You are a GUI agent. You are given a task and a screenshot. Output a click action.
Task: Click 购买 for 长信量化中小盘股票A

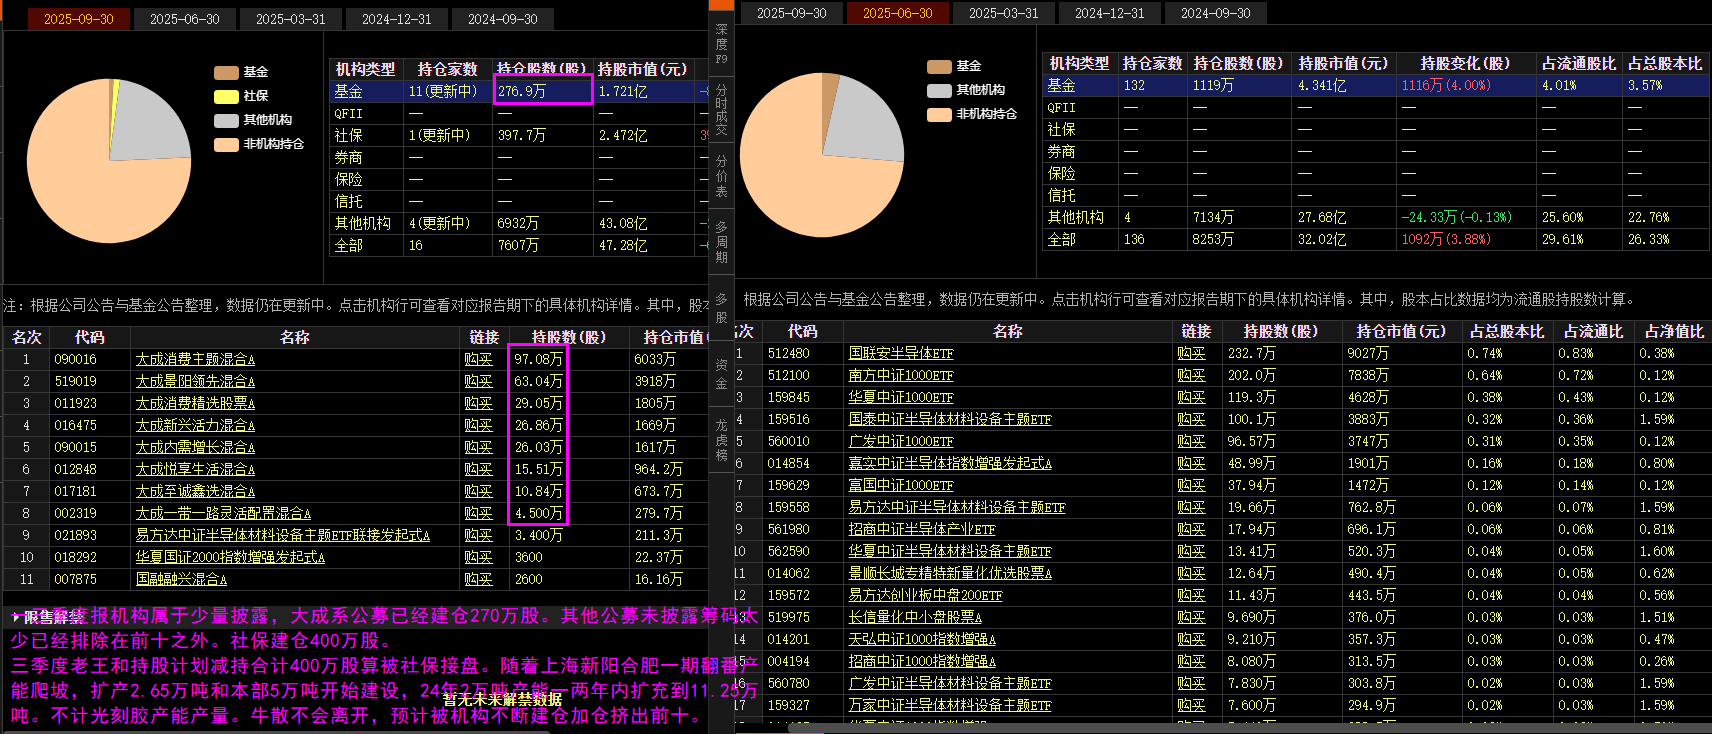(1191, 617)
